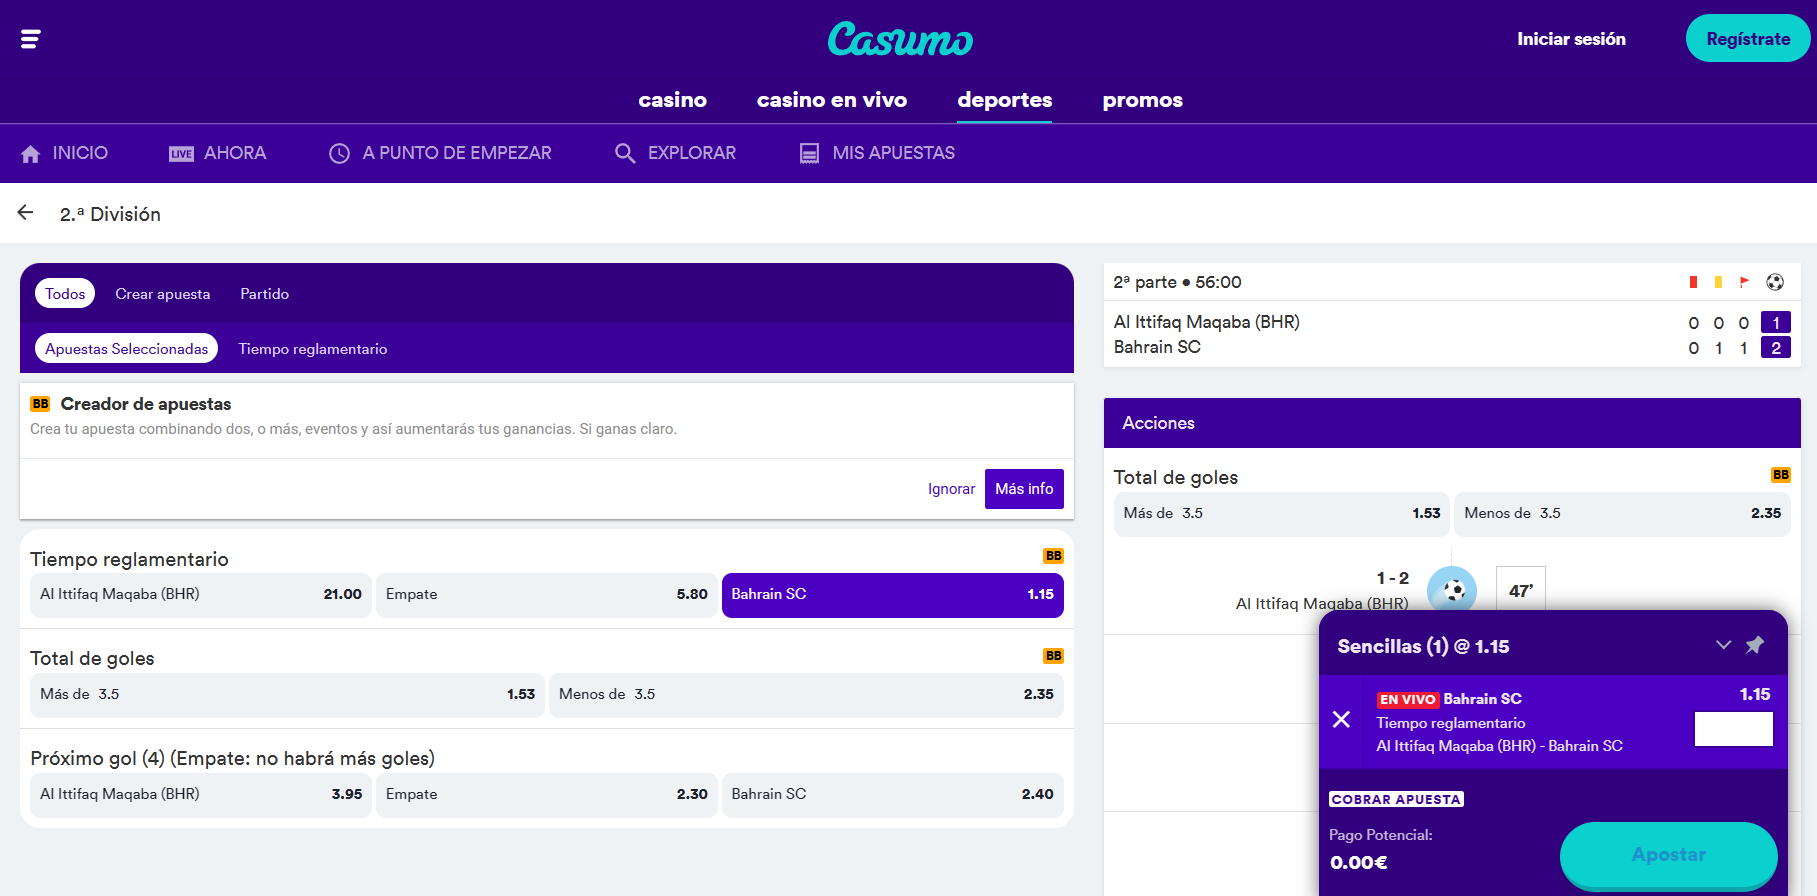Click the red card icon in the scoreboard

(x=1693, y=282)
